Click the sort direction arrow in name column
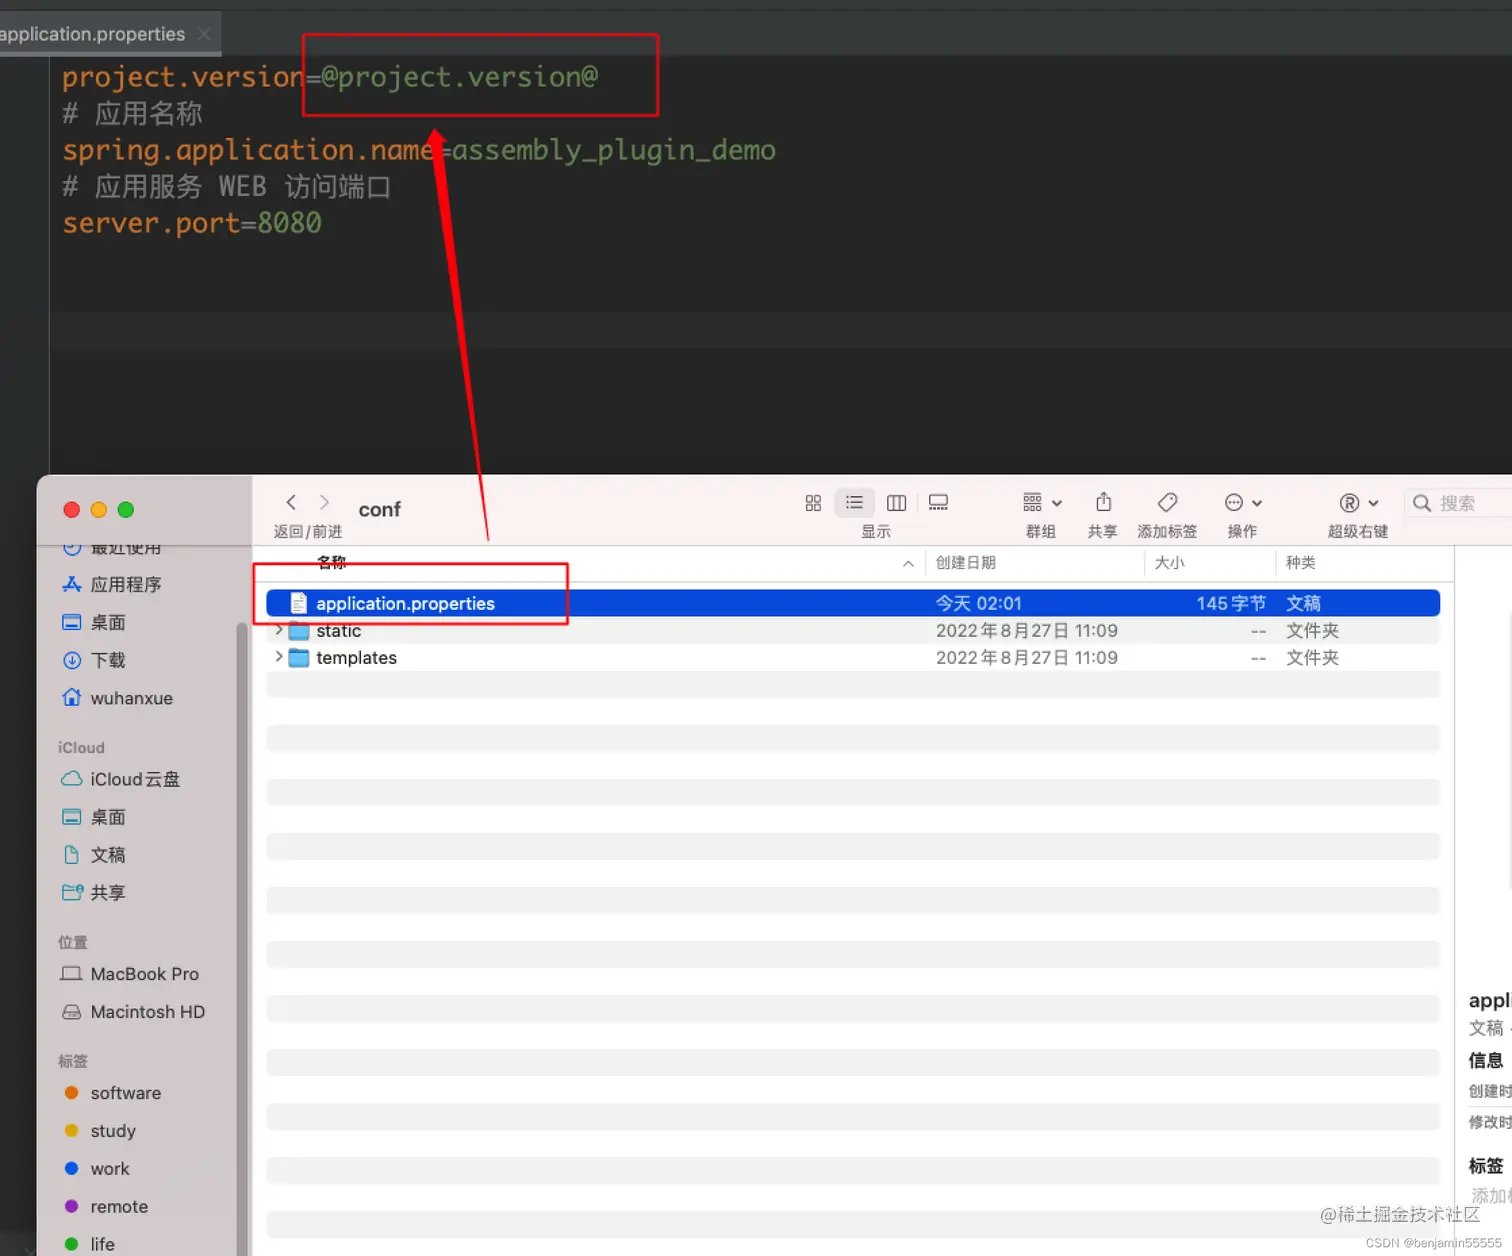Screen dimensions: 1512x1256 coord(908,563)
